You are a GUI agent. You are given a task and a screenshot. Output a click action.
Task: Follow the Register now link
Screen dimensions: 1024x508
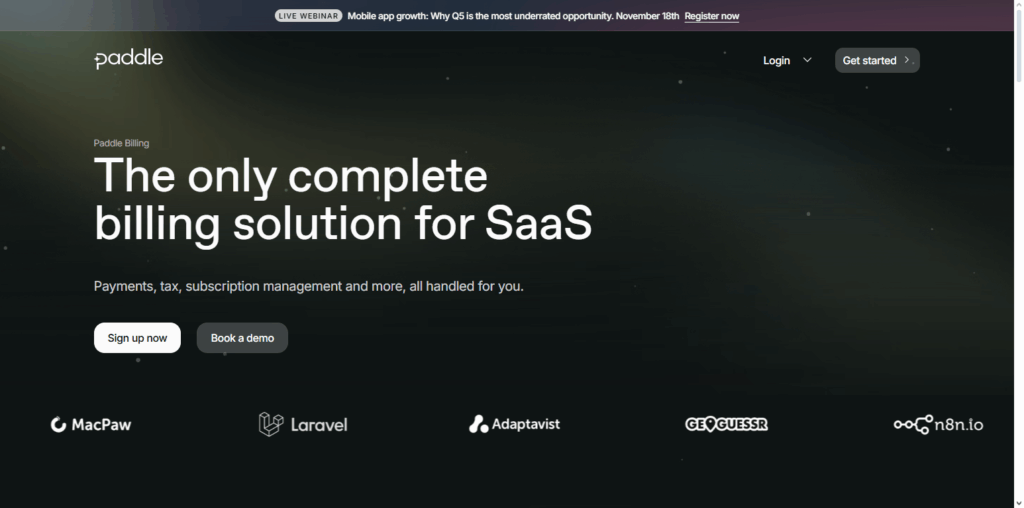coord(712,16)
